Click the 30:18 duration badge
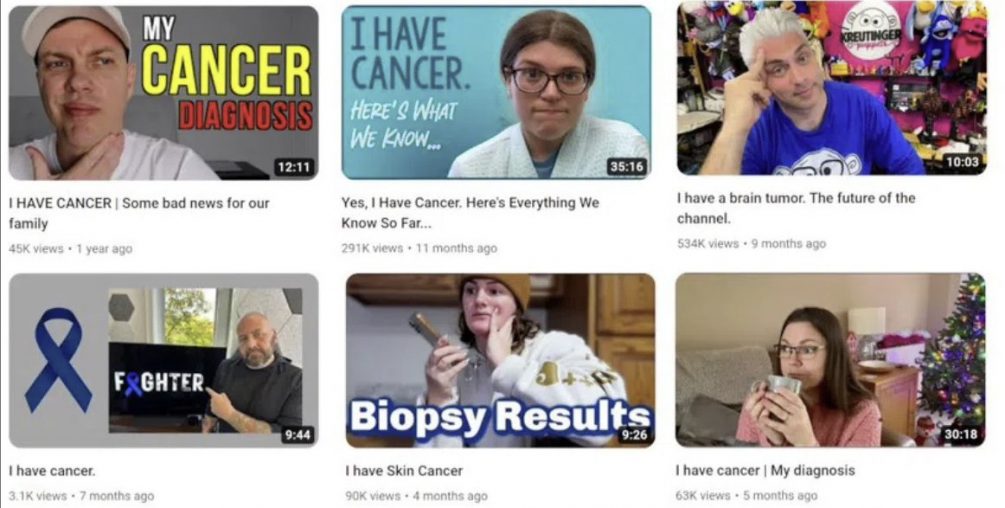 click(961, 434)
